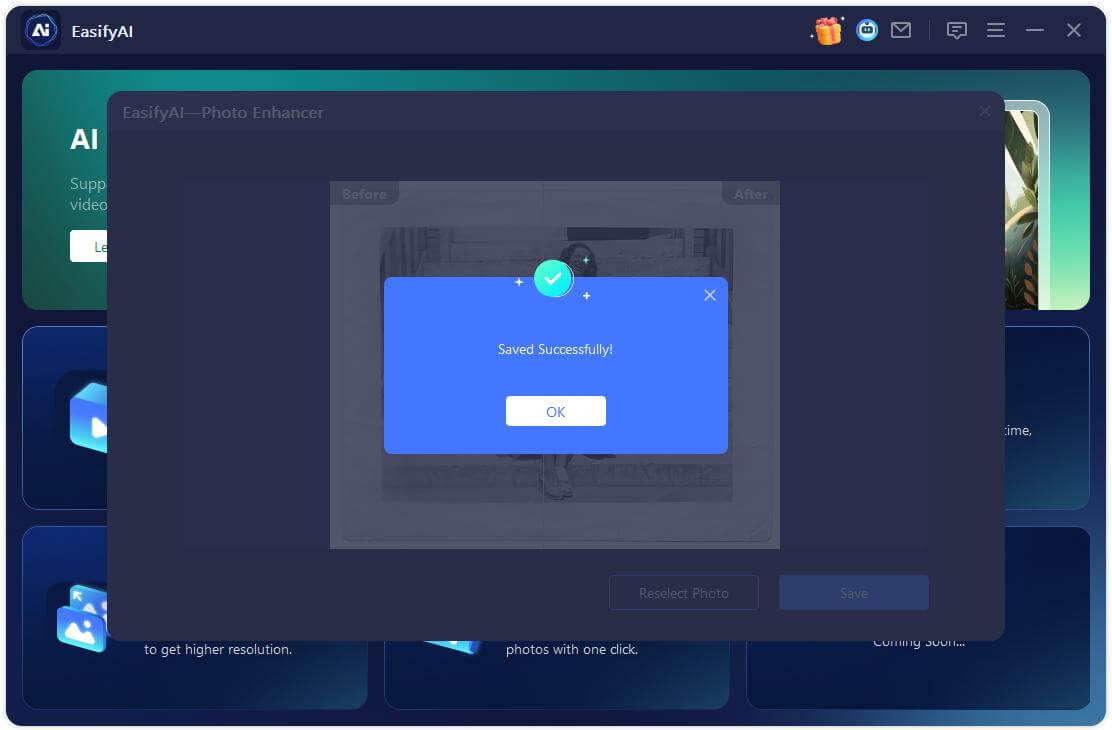
Task: Click the enhanced photo preview image
Action: pyautogui.click(x=556, y=365)
